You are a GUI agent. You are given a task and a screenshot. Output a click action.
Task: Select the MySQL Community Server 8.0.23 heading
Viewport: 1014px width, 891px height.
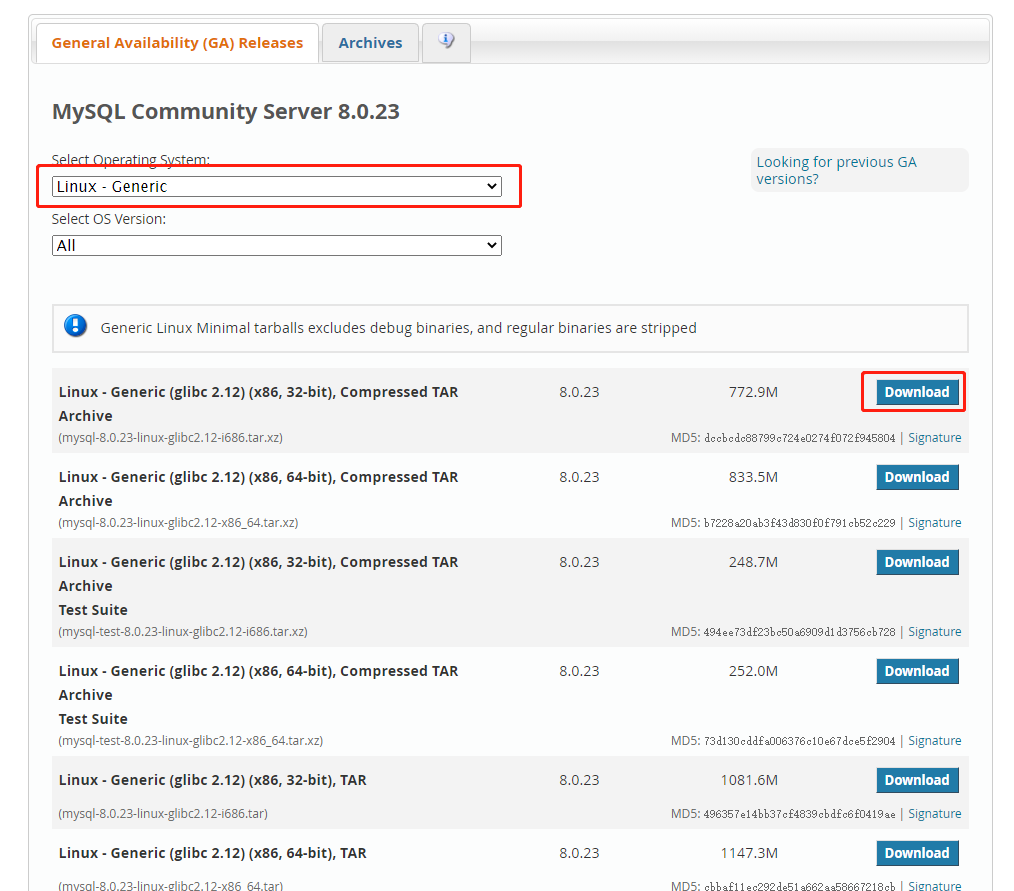pyautogui.click(x=226, y=112)
